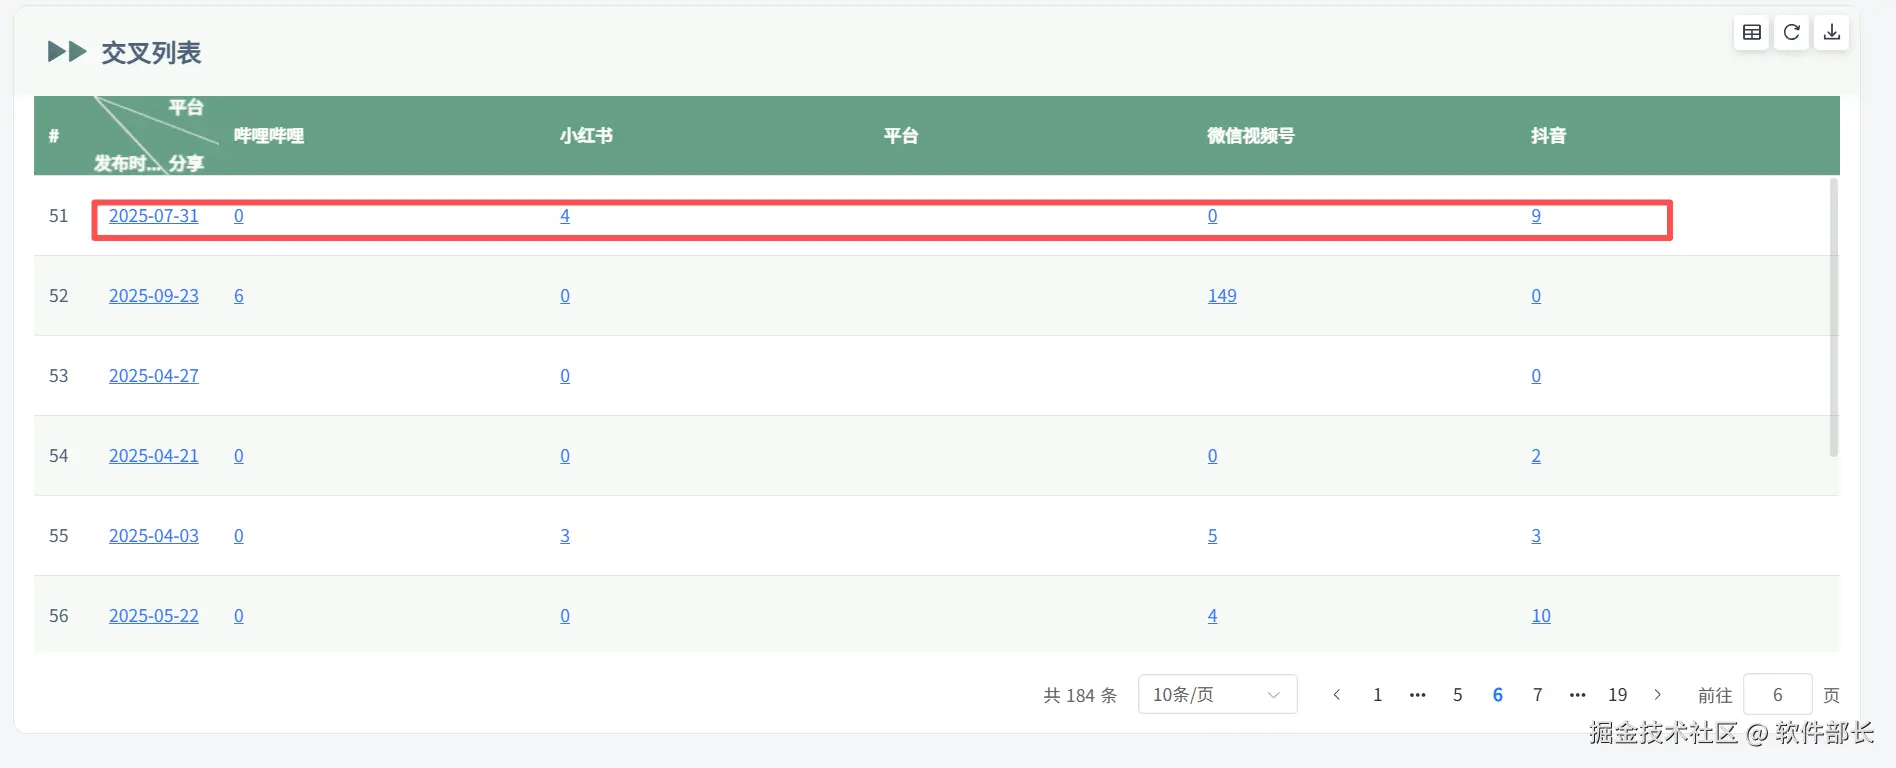Viewport: 1896px width, 768px height.
Task: Click the 平台 column header in middle
Action: [x=901, y=136]
